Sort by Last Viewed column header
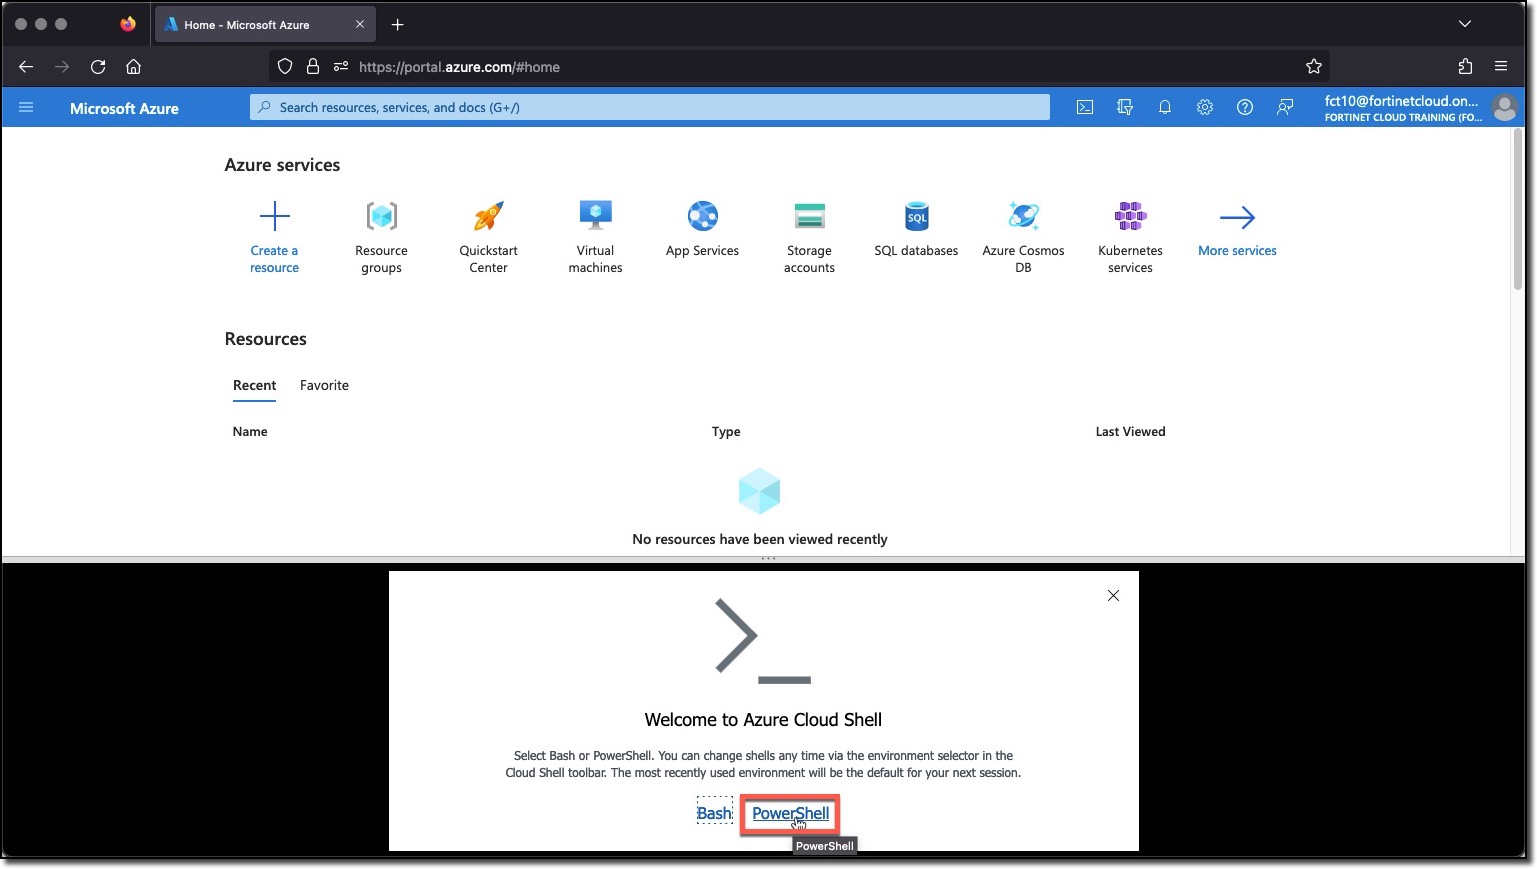Viewport: 1537px width, 869px height. tap(1130, 432)
